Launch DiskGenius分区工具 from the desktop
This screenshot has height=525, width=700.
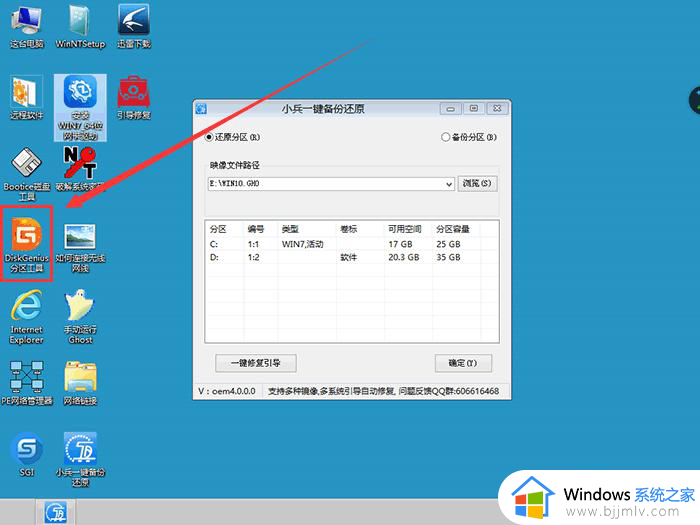tap(27, 244)
